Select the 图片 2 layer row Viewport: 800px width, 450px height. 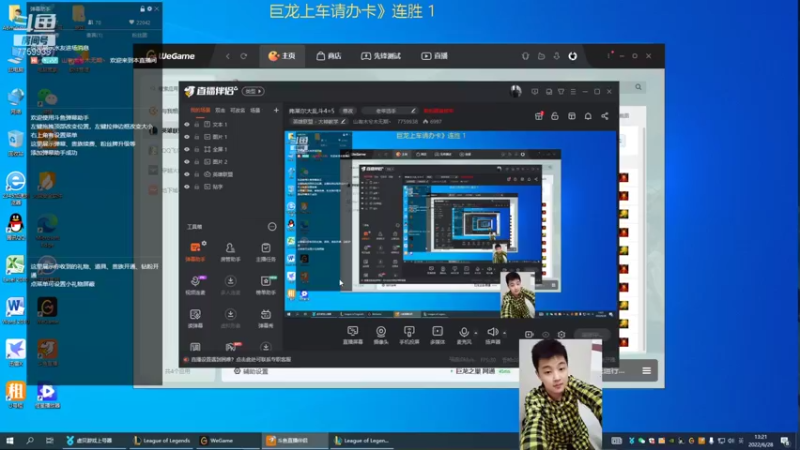tap(232, 162)
